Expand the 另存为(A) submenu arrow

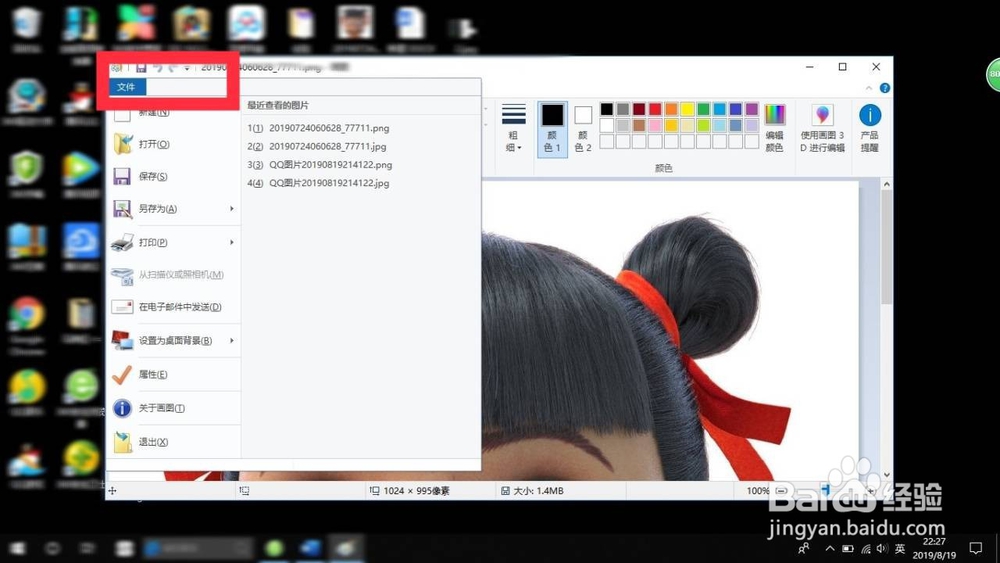pos(232,208)
